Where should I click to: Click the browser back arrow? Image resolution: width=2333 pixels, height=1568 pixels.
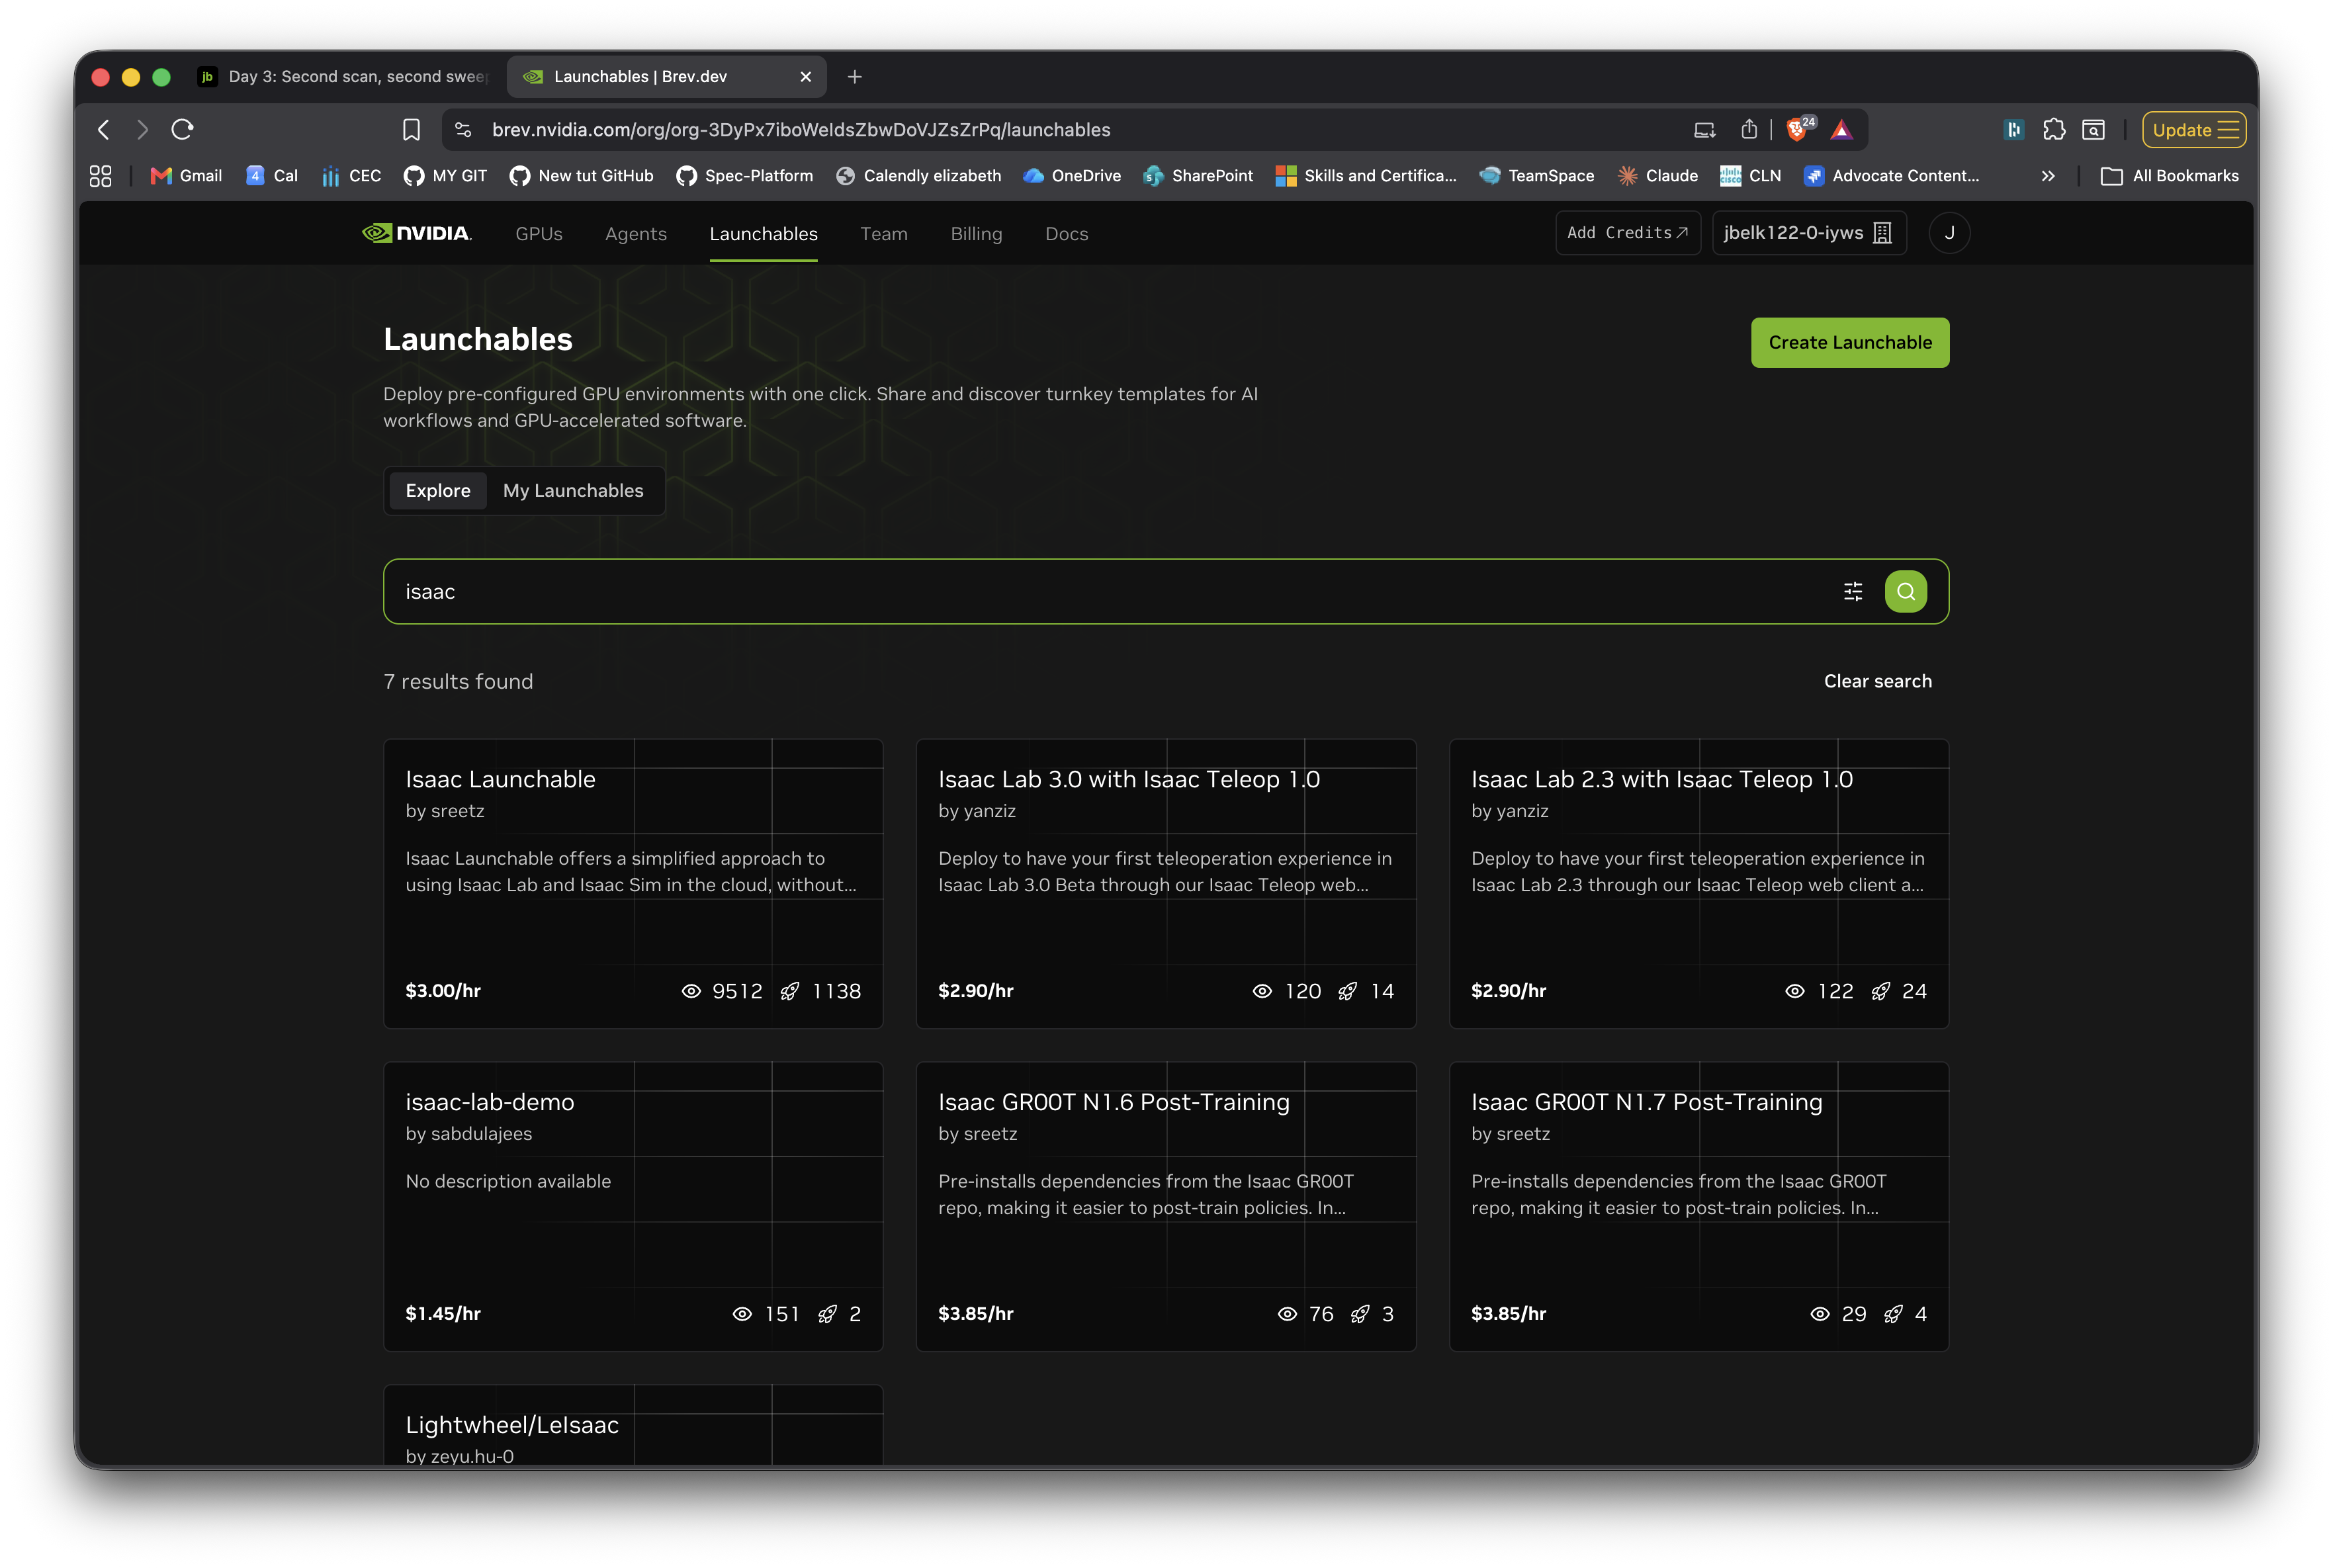coord(103,129)
